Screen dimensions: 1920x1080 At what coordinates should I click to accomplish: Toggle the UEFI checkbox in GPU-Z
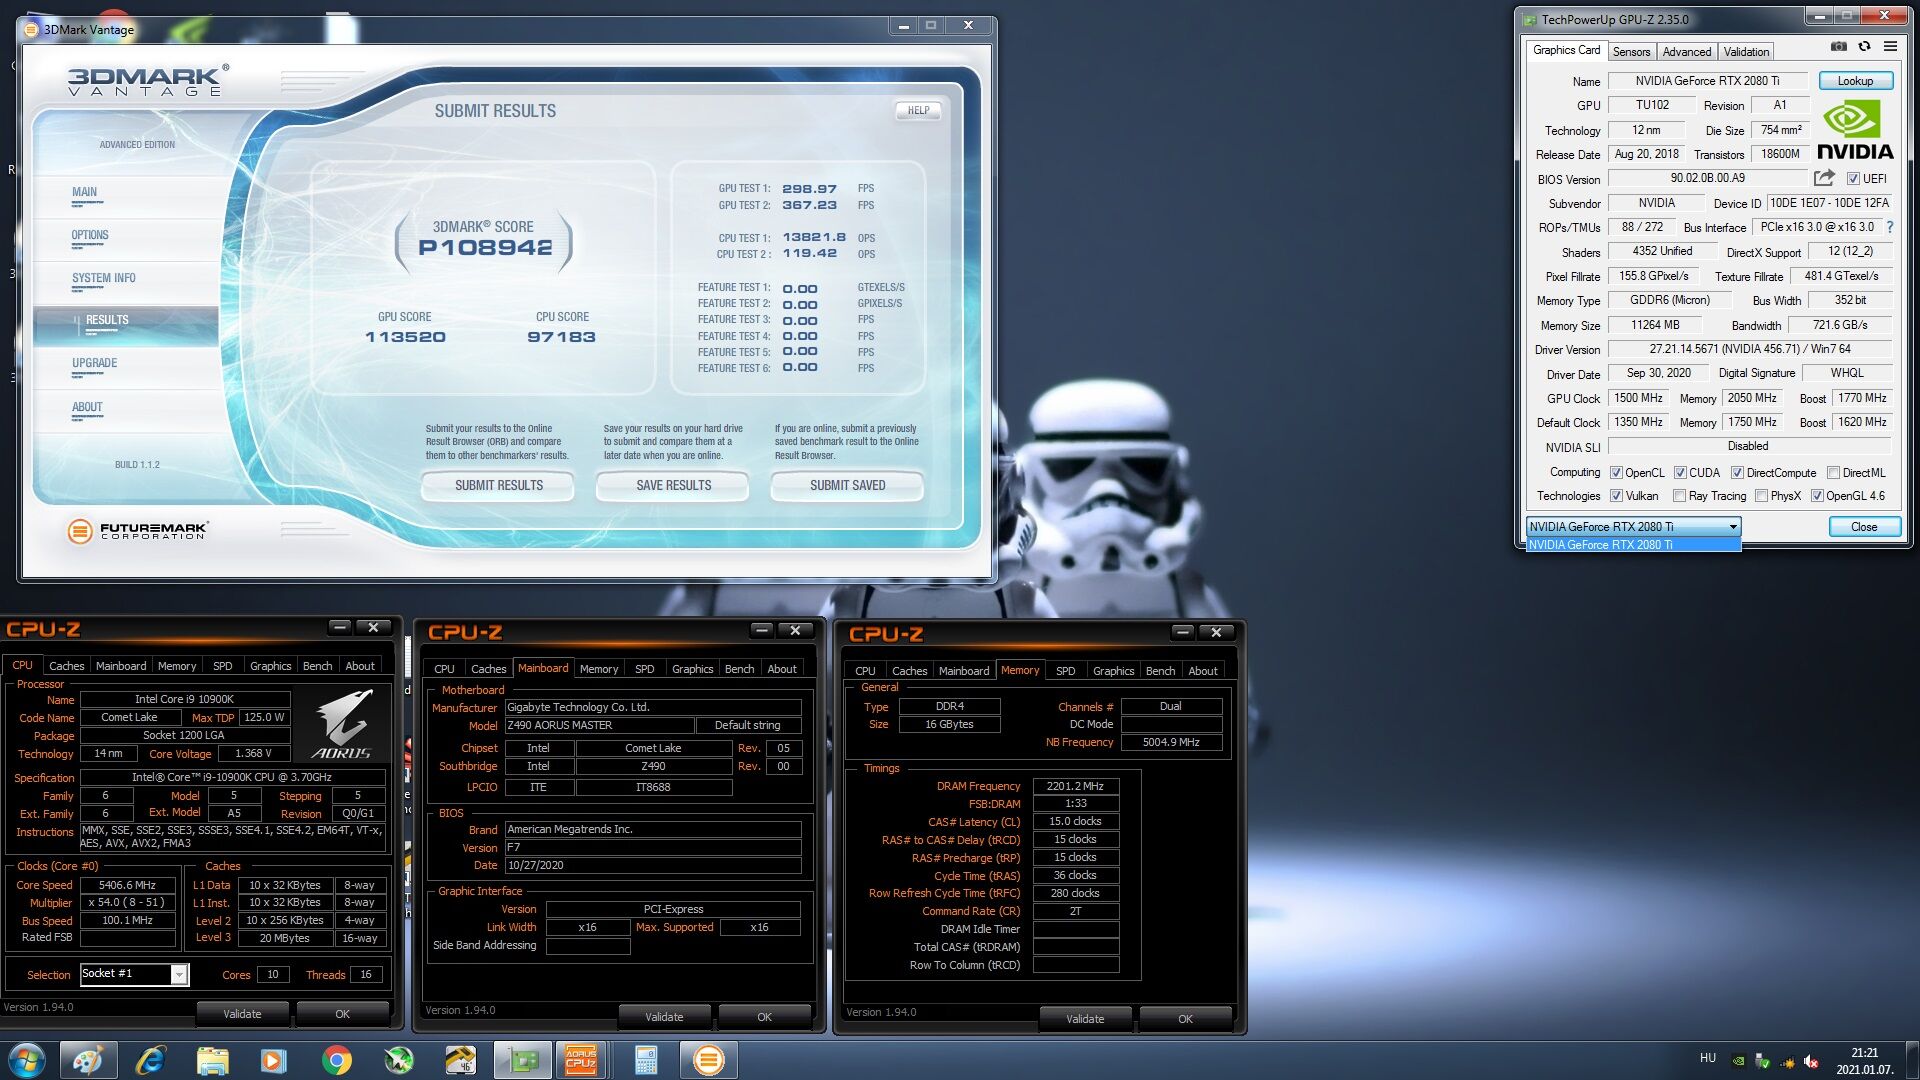click(1853, 179)
